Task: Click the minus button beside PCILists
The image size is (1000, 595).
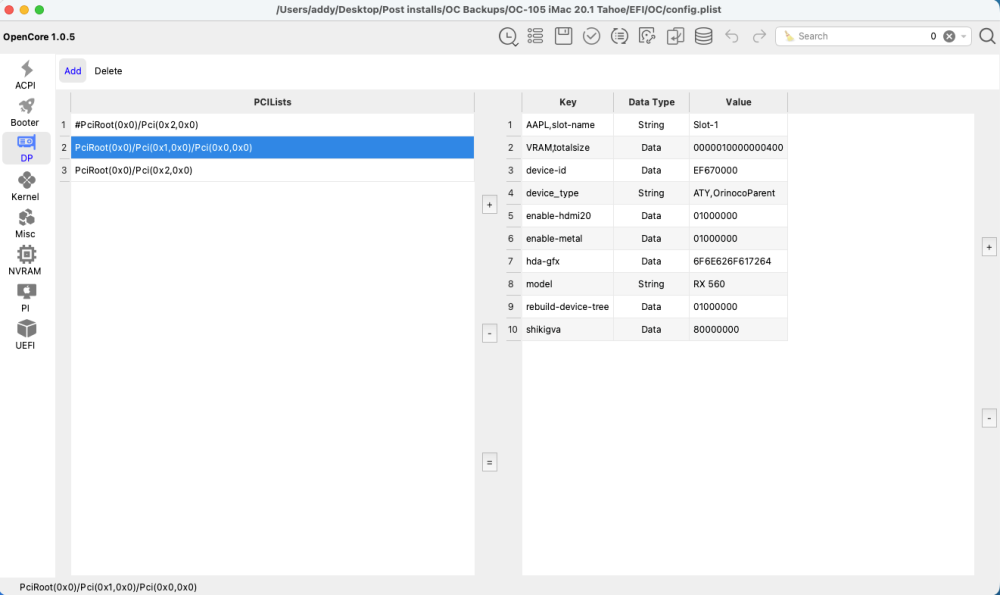Action: (x=489, y=333)
